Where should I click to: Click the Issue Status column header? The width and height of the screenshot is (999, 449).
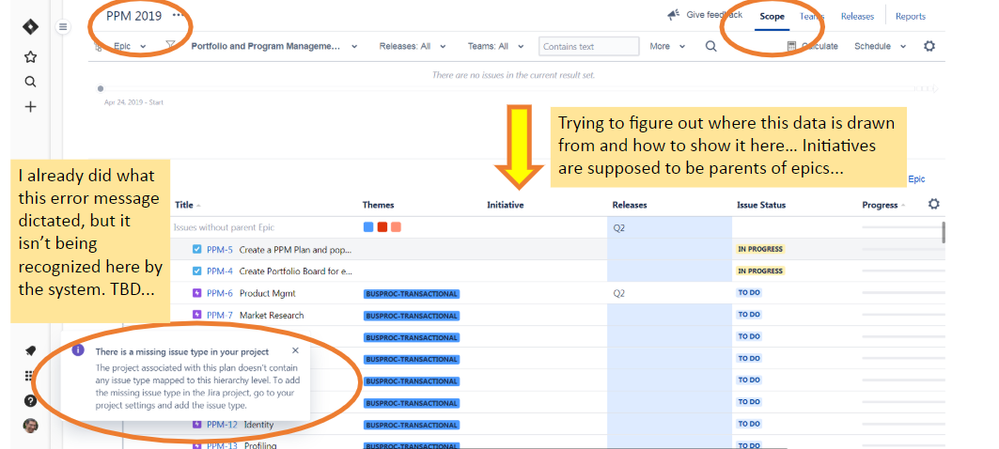761,205
